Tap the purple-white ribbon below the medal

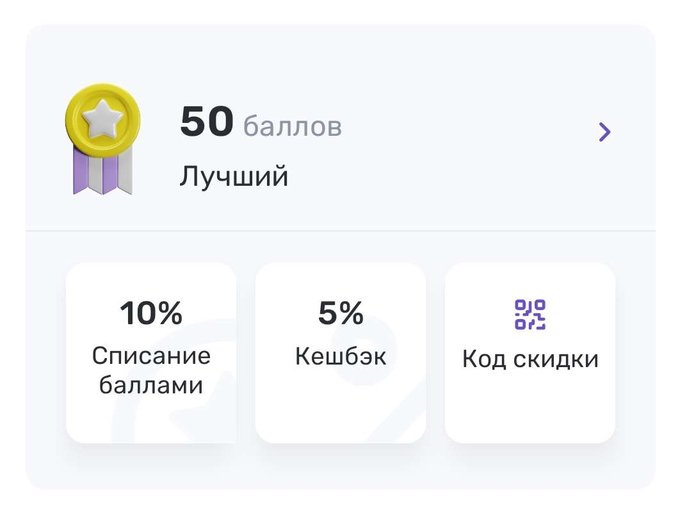(x=103, y=171)
